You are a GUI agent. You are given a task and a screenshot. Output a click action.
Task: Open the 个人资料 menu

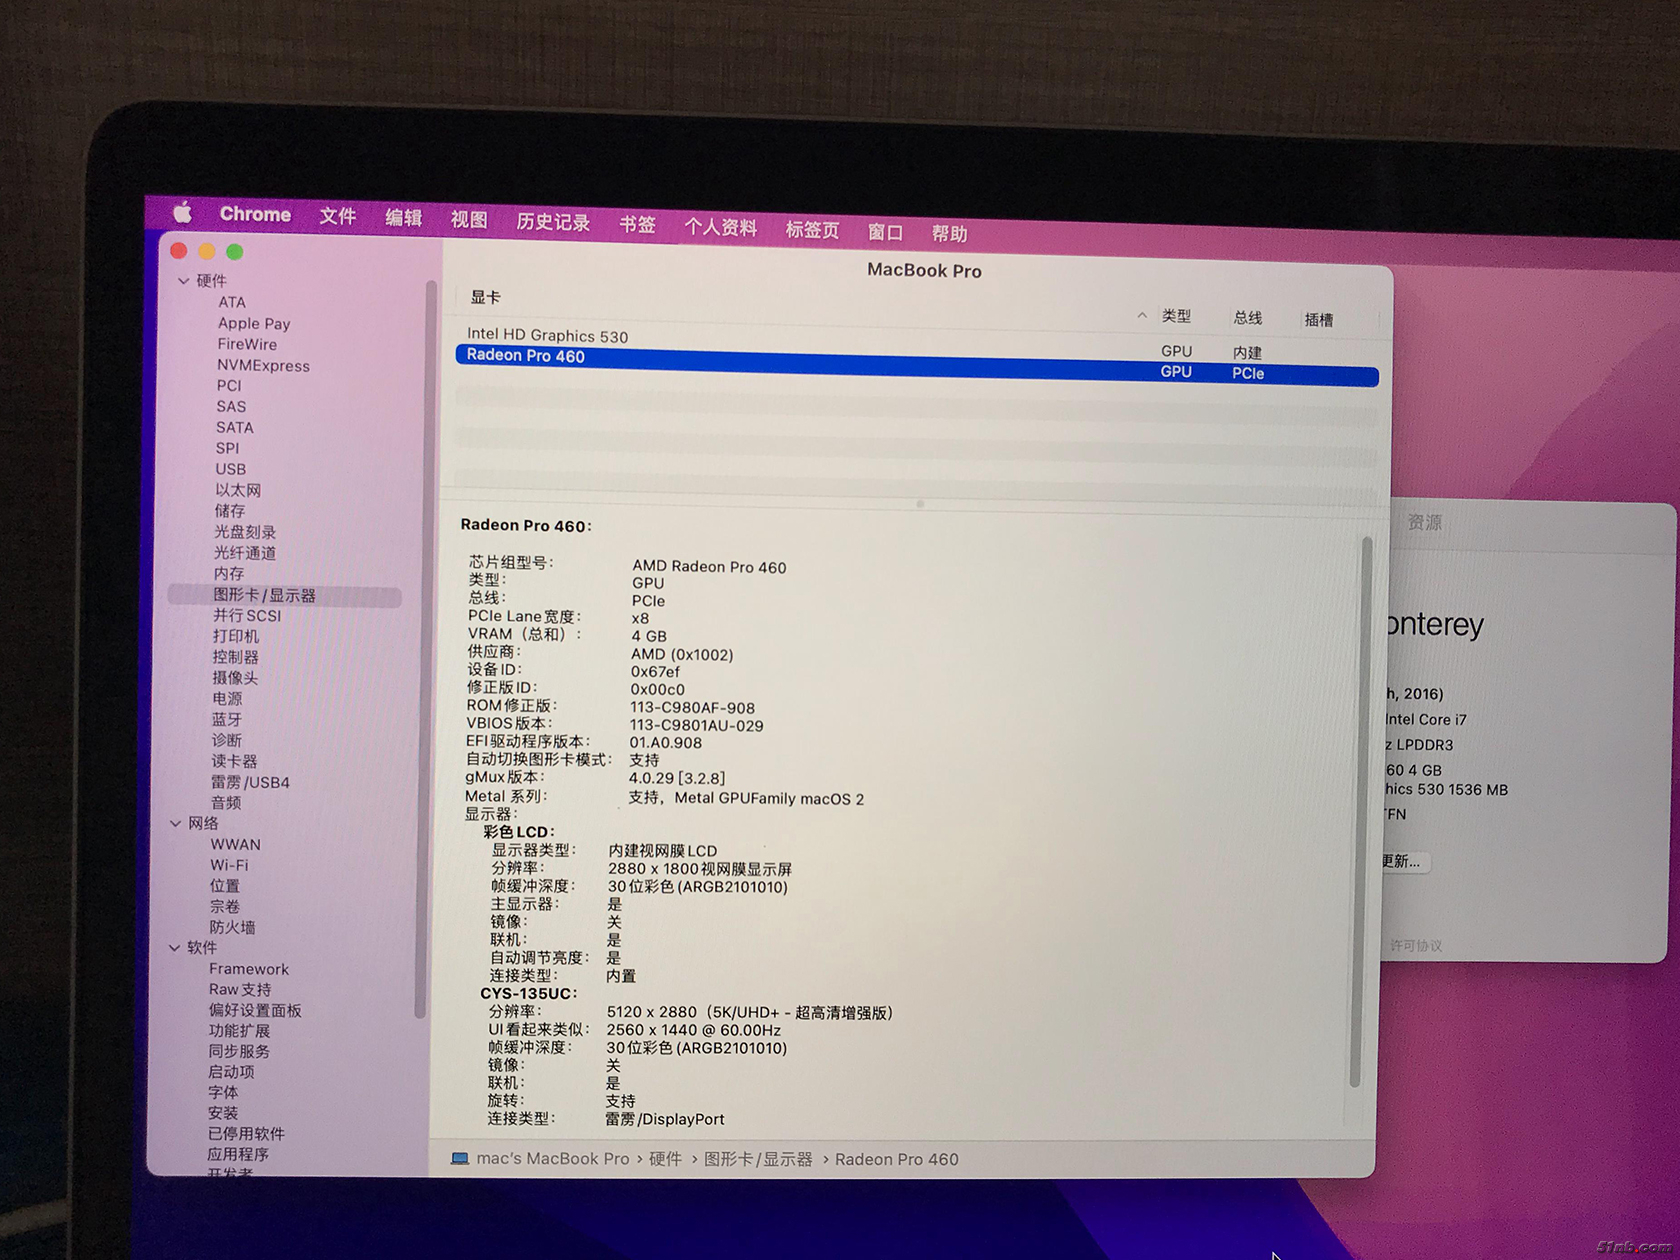[720, 227]
